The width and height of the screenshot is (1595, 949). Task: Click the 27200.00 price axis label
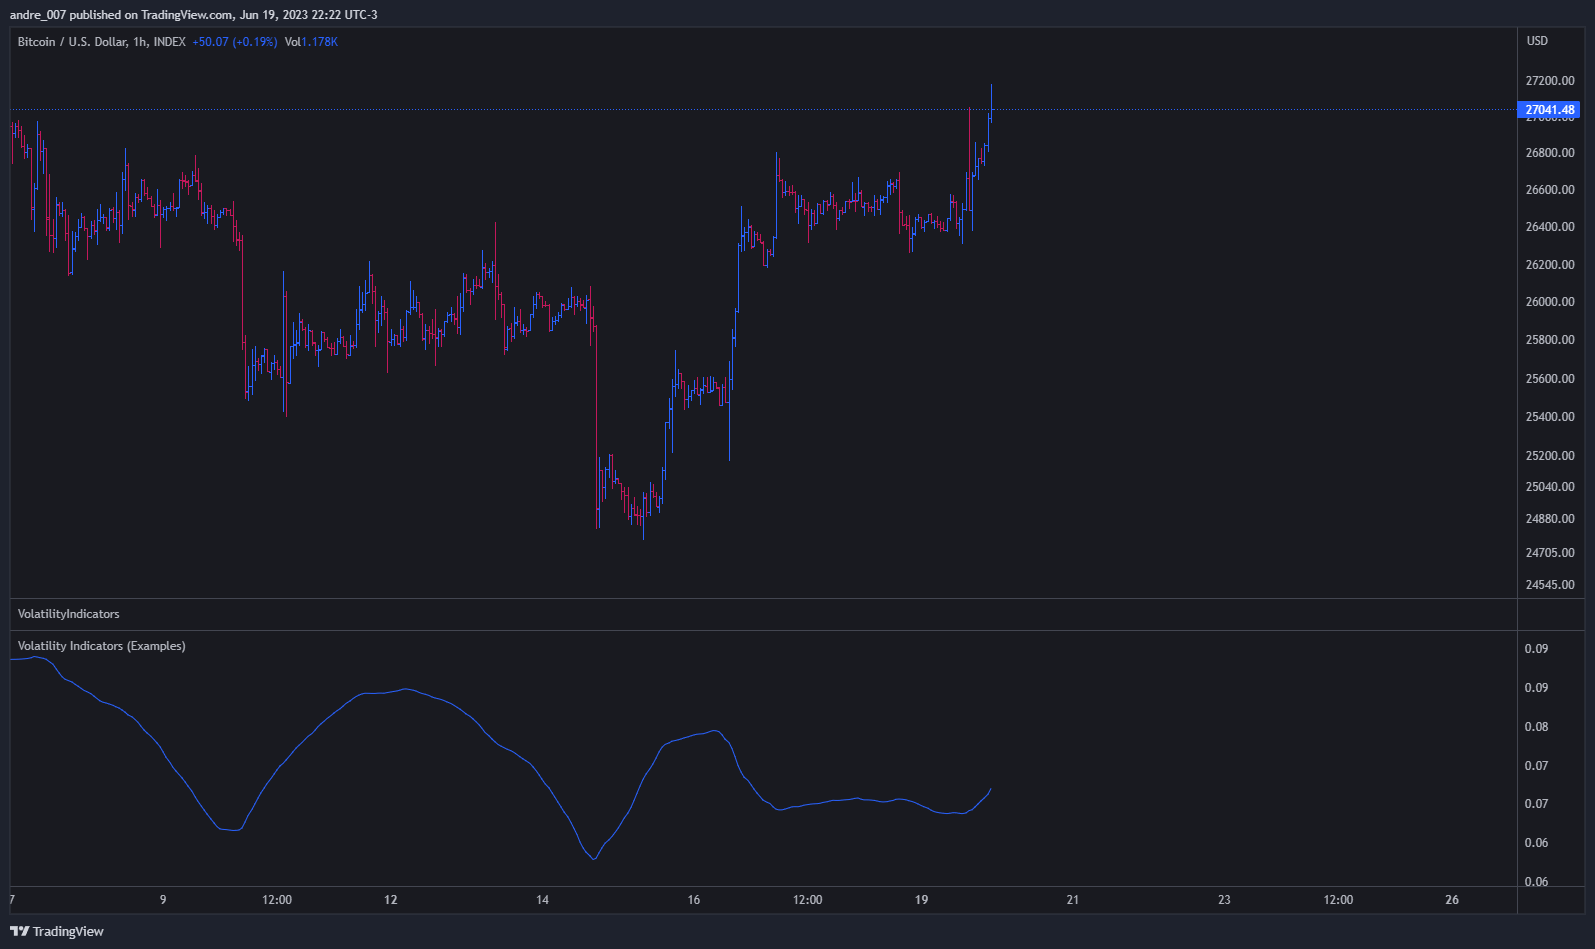click(x=1550, y=81)
